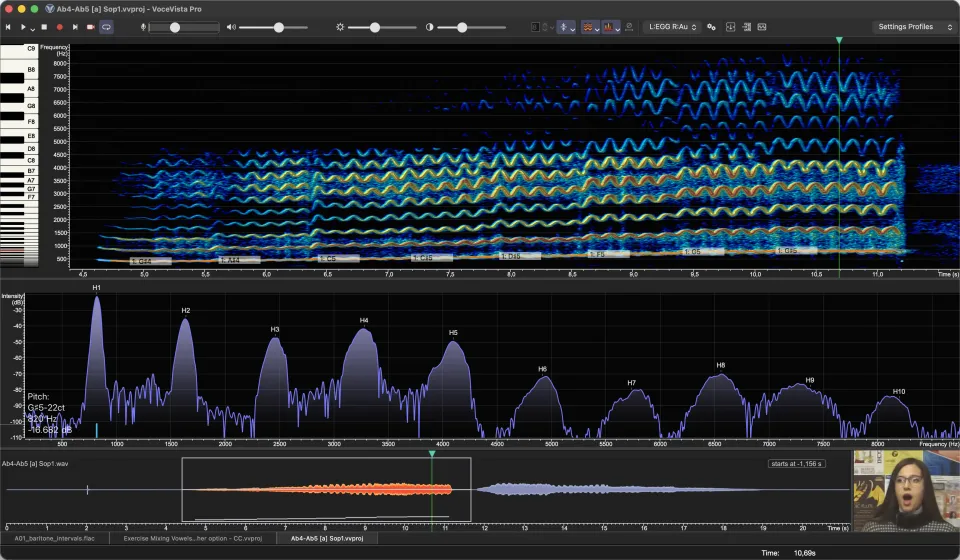960x560 pixels.
Task: Open the spectrum view options arrow
Action: (618, 29)
